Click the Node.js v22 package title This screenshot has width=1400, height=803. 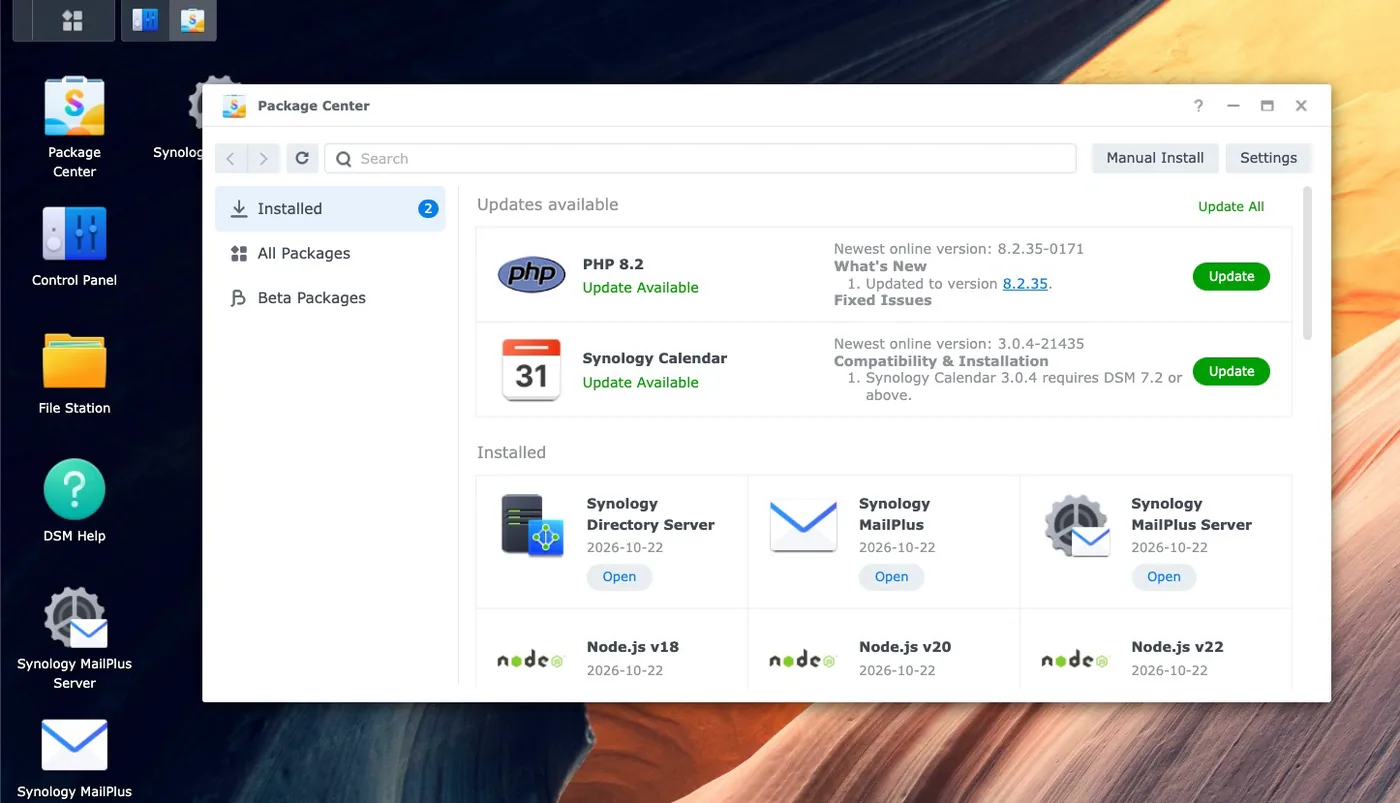(1177, 647)
